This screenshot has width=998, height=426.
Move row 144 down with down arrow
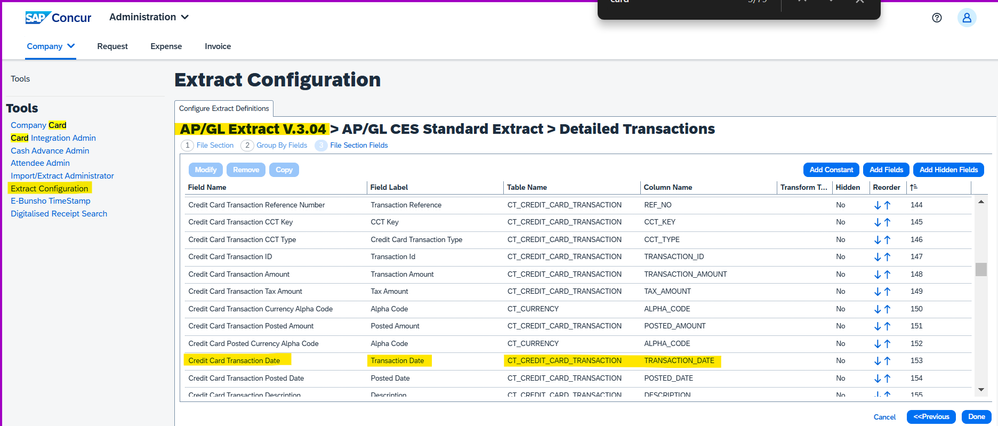tap(878, 205)
